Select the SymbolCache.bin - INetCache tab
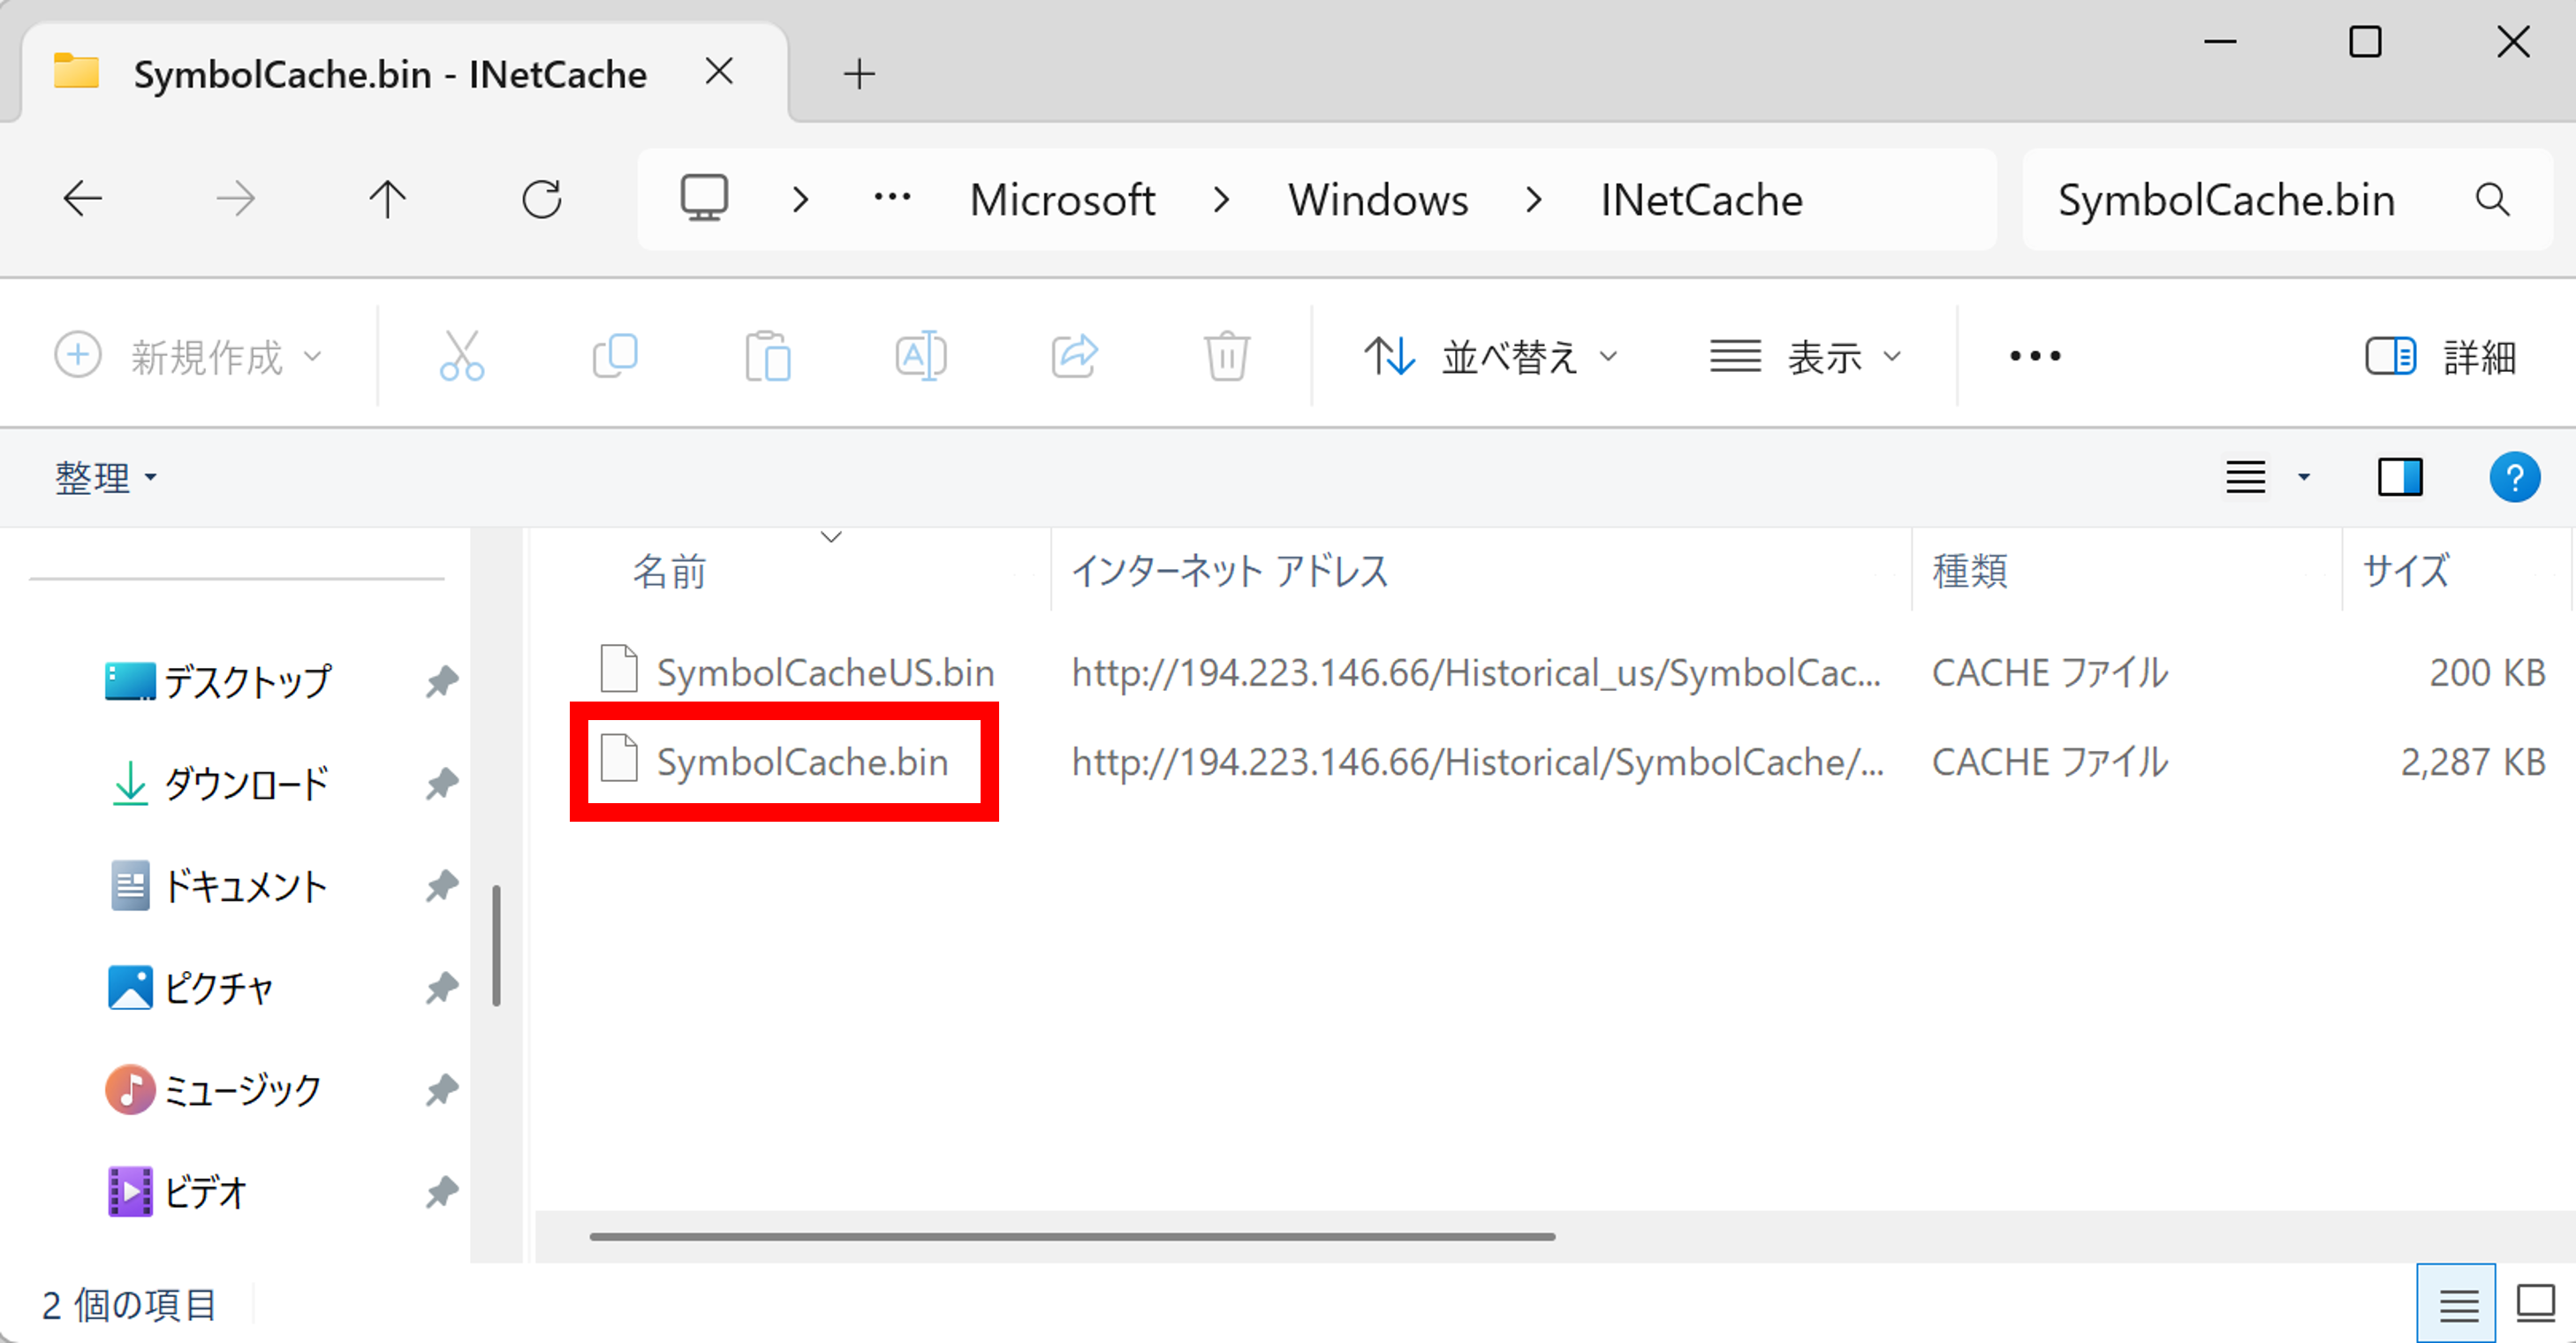The height and width of the screenshot is (1343, 2576). point(390,72)
